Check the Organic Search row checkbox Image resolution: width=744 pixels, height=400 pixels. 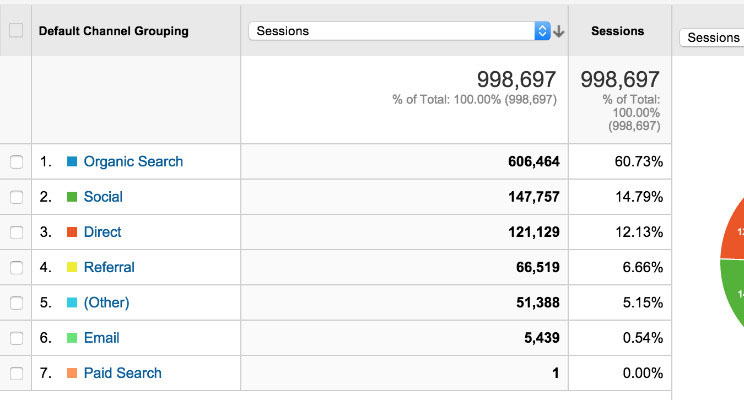(x=16, y=162)
